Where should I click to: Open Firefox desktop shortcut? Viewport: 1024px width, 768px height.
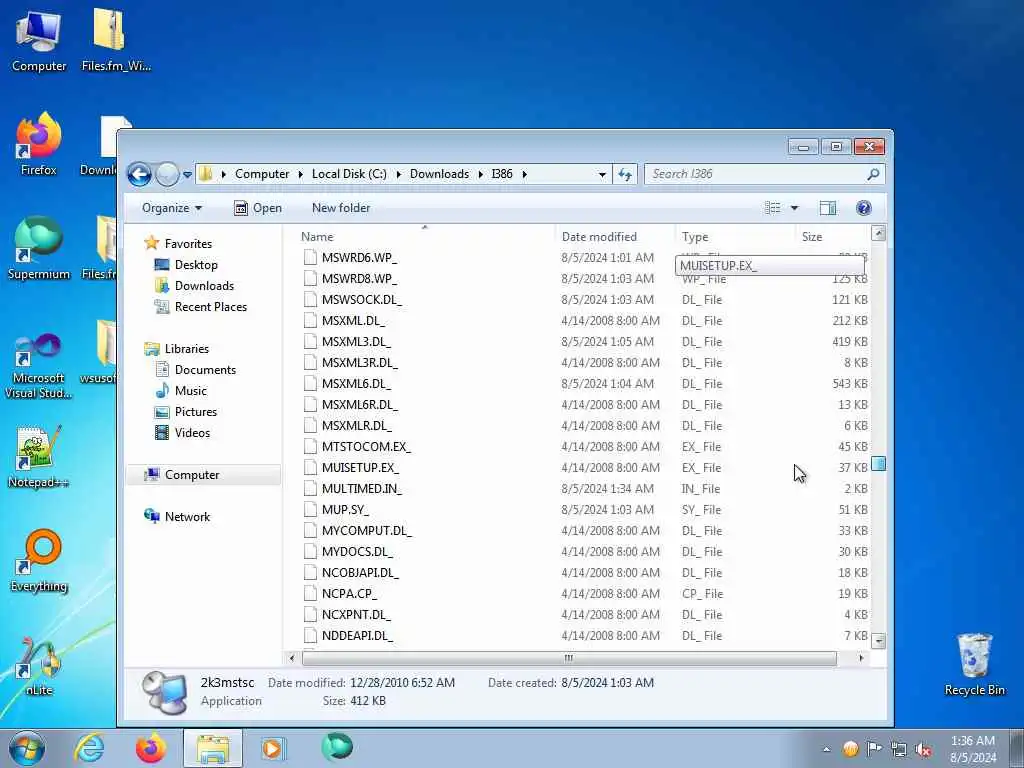tap(39, 144)
